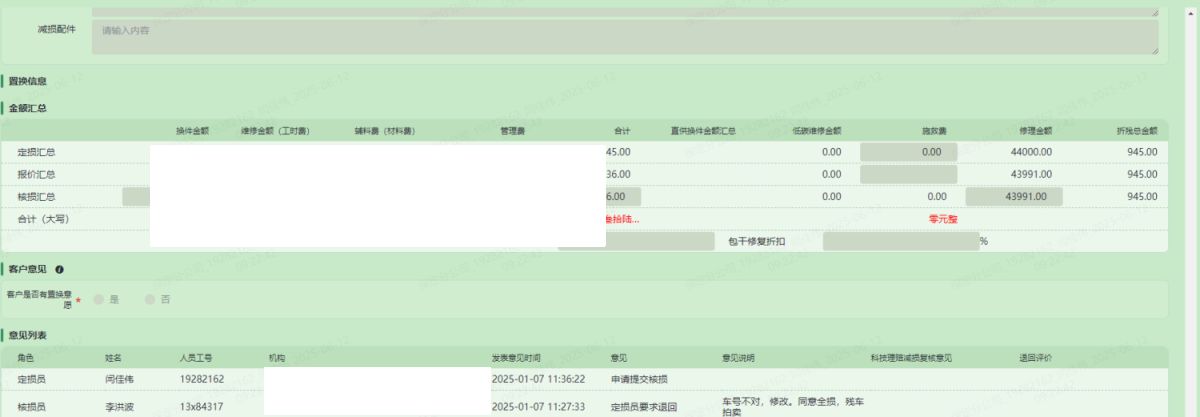The height and width of the screenshot is (417, 1200).
Task: Click the 定损员要求退回 opinion cell
Action: click(x=644, y=407)
